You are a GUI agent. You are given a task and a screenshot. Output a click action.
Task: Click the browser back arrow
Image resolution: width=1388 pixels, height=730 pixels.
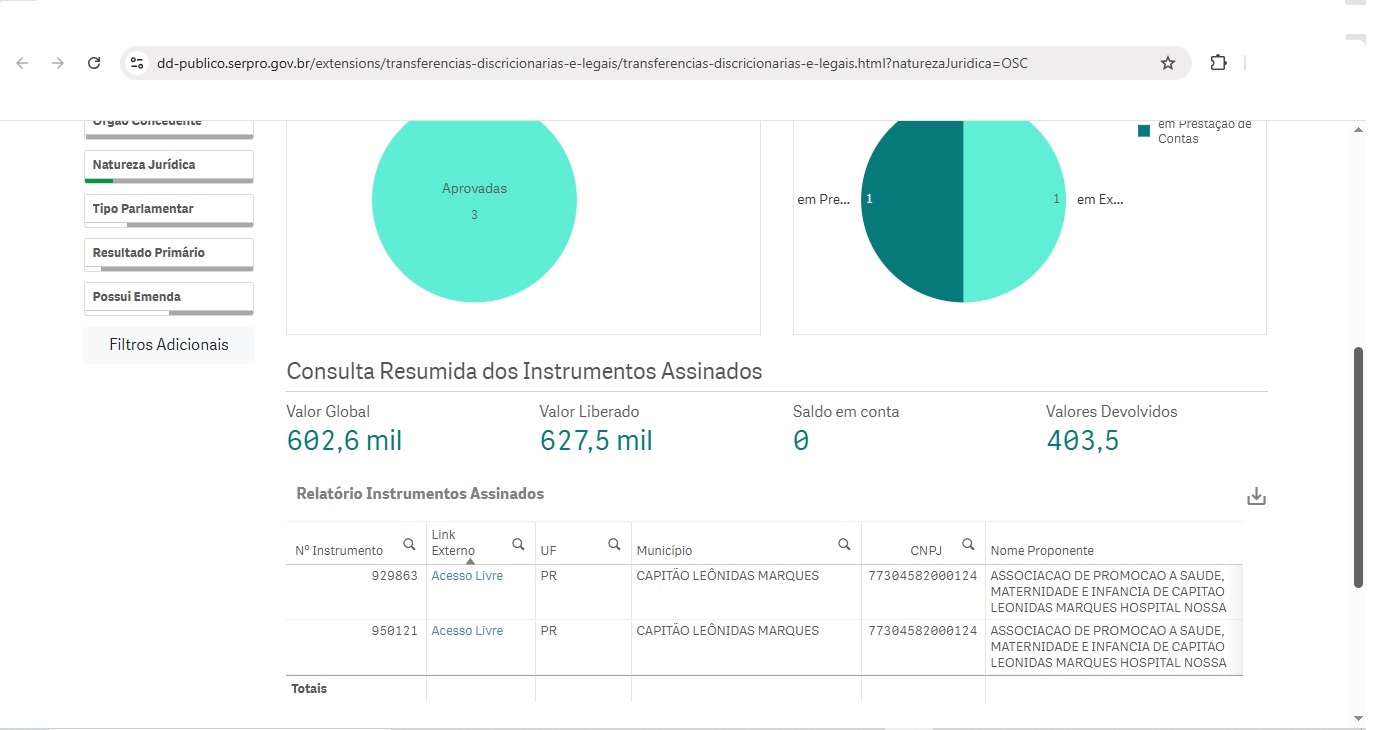pyautogui.click(x=22, y=63)
